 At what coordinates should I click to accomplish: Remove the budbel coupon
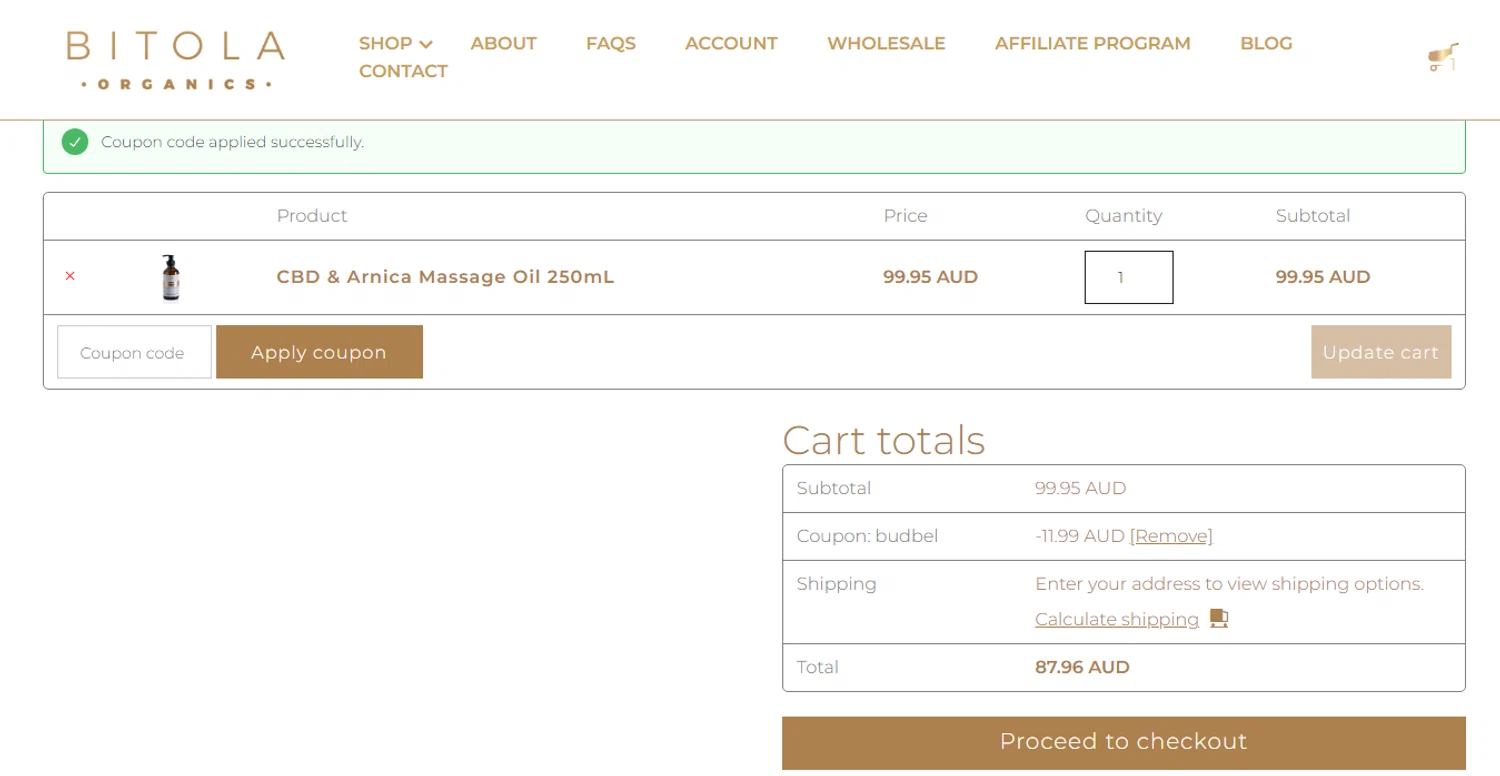pos(1171,536)
